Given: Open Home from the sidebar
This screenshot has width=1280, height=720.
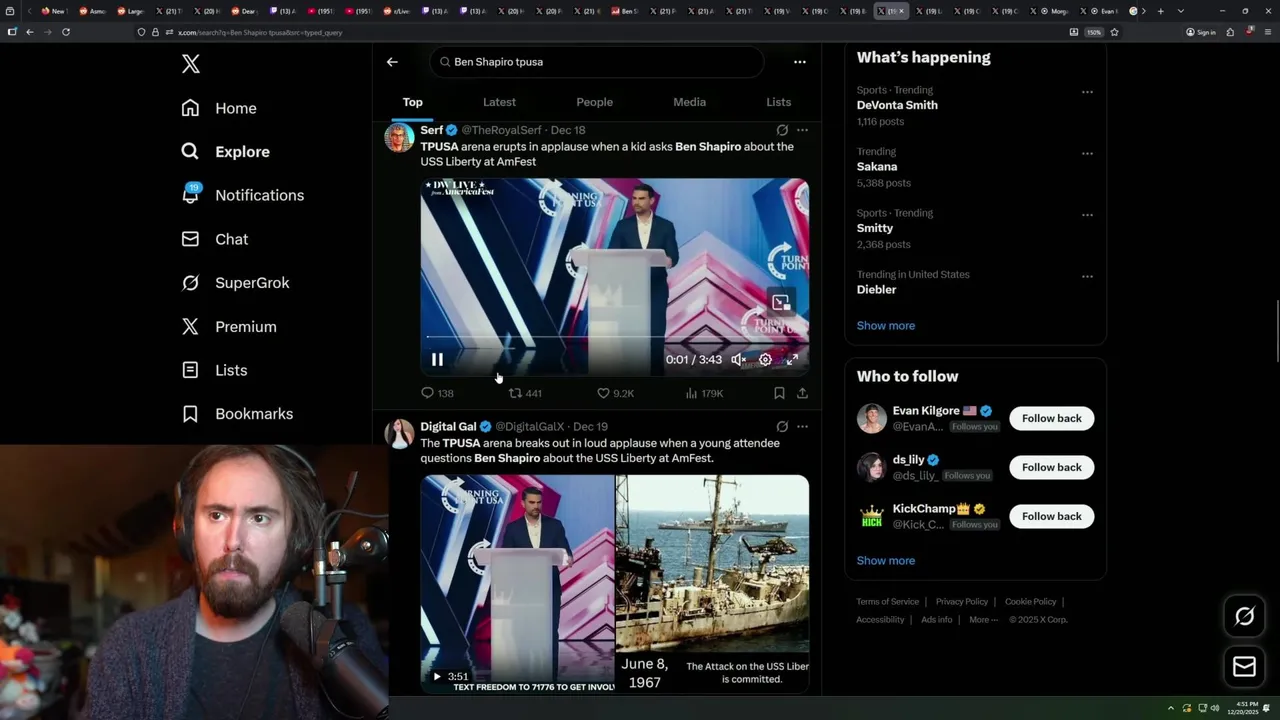Looking at the screenshot, I should [x=219, y=108].
